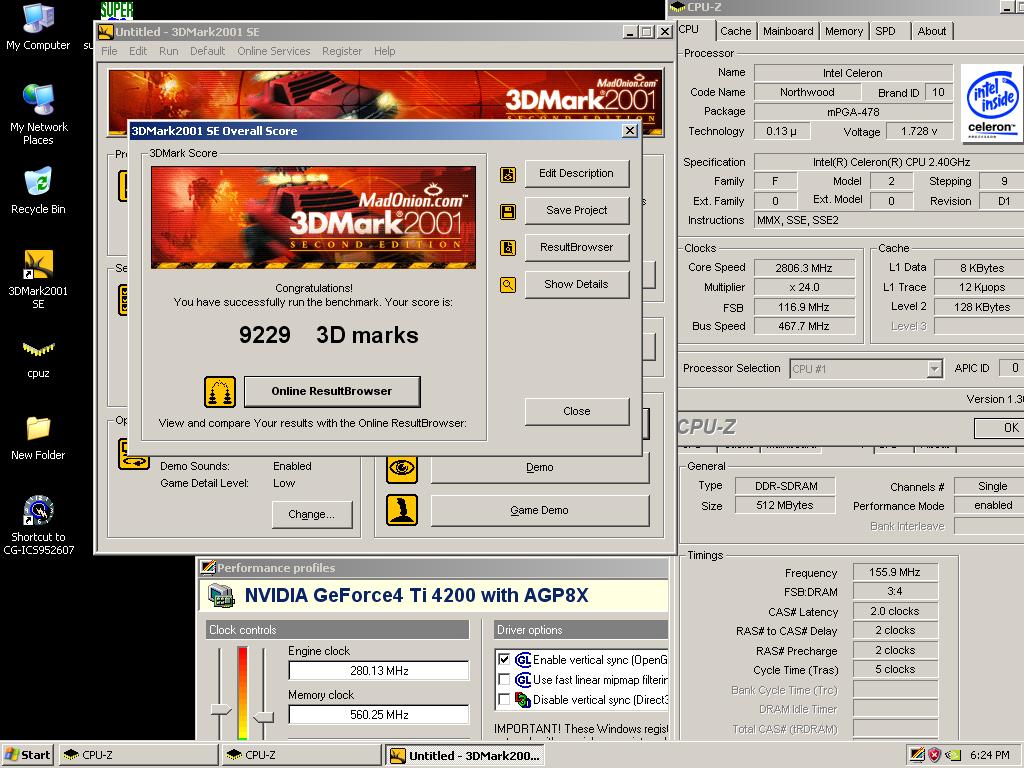Switch to second CPU-Z taskbar button
Viewport: 1024px width, 768px height.
click(x=301, y=755)
